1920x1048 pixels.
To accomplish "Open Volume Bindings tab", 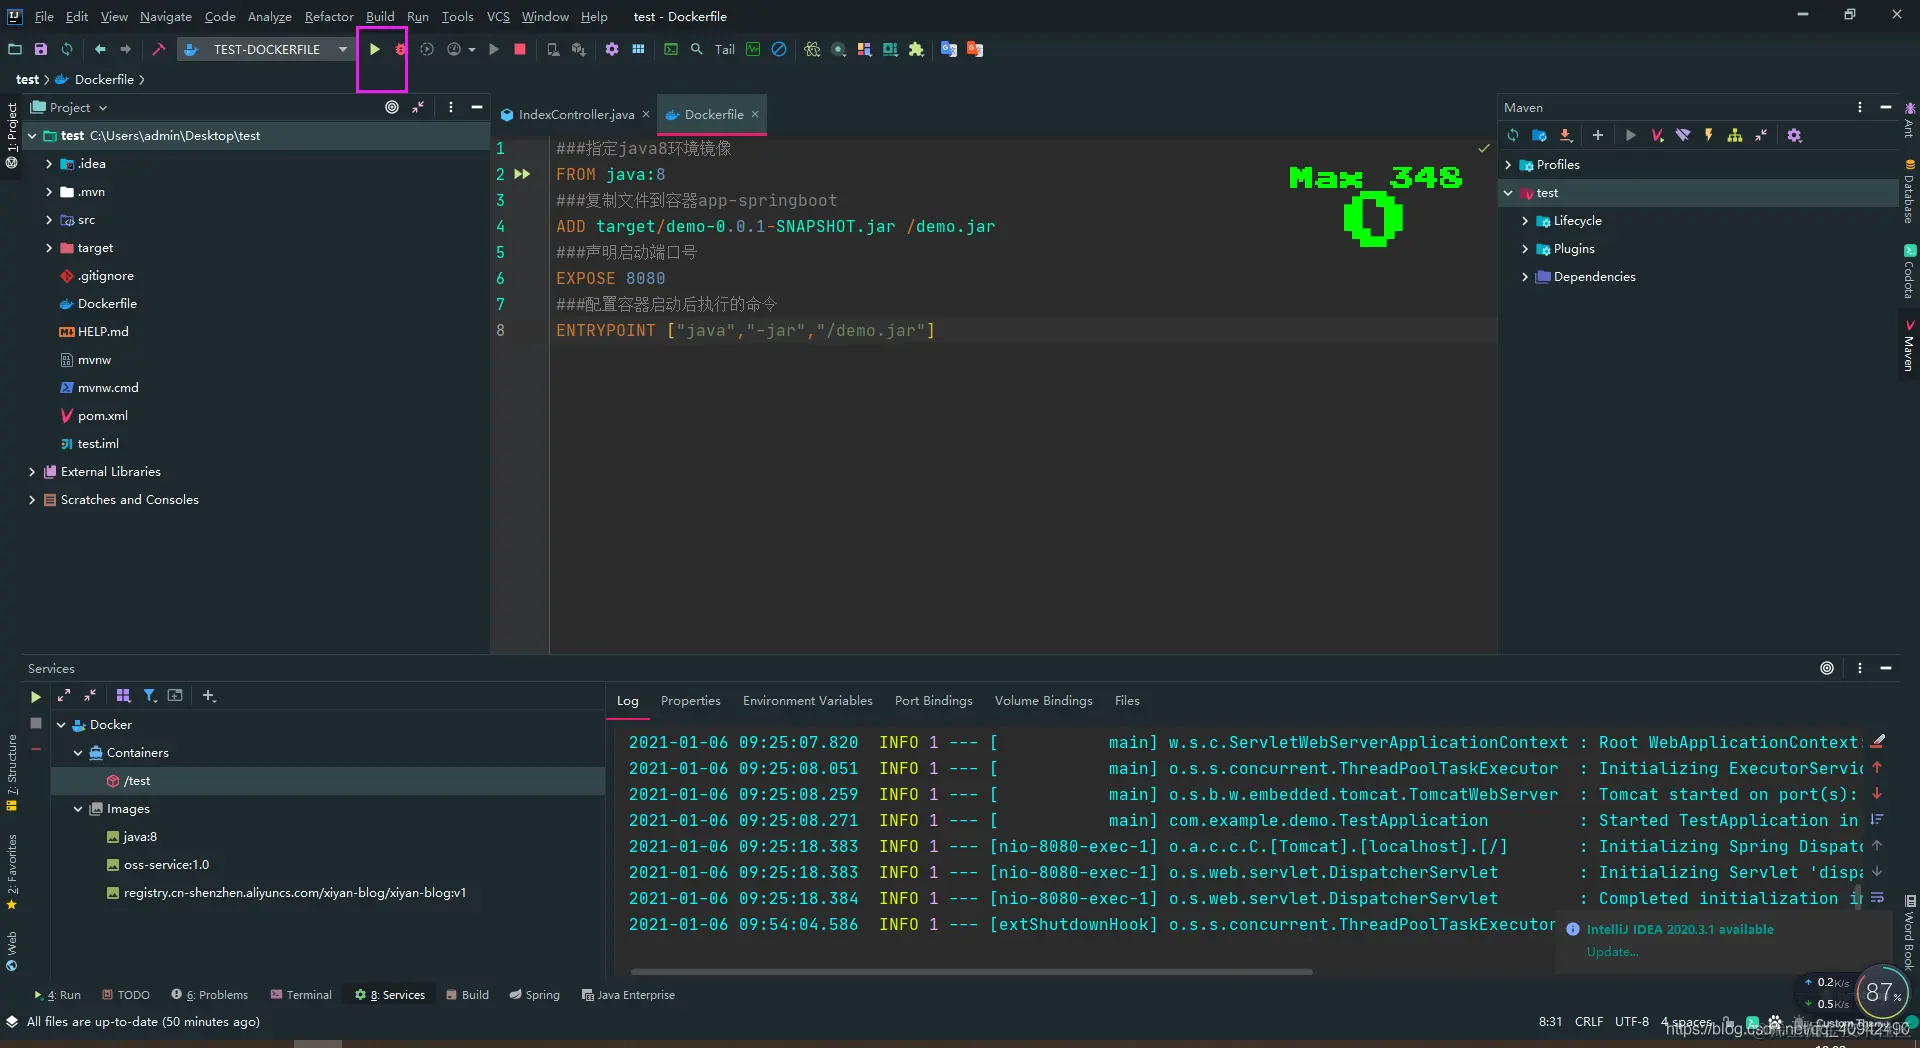I will pos(1043,700).
